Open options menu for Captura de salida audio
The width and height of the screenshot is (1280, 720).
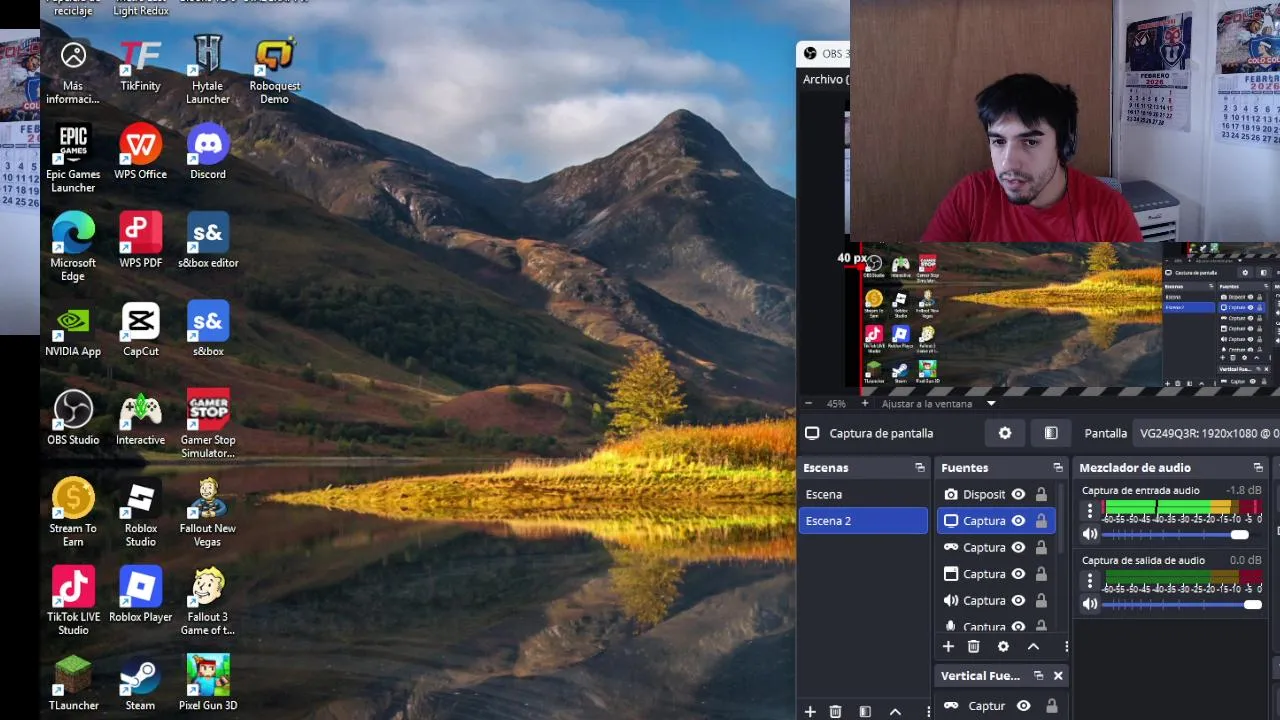pyautogui.click(x=1090, y=580)
